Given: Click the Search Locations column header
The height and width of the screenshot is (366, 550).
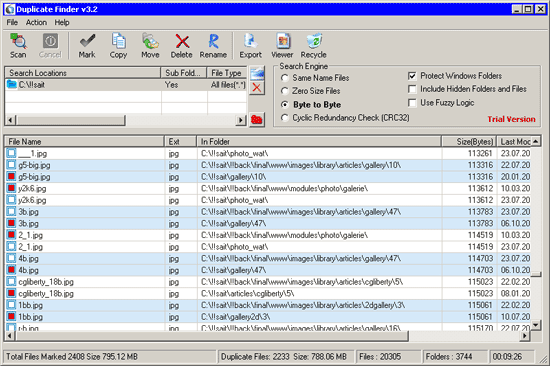Looking at the screenshot, I should (82, 73).
